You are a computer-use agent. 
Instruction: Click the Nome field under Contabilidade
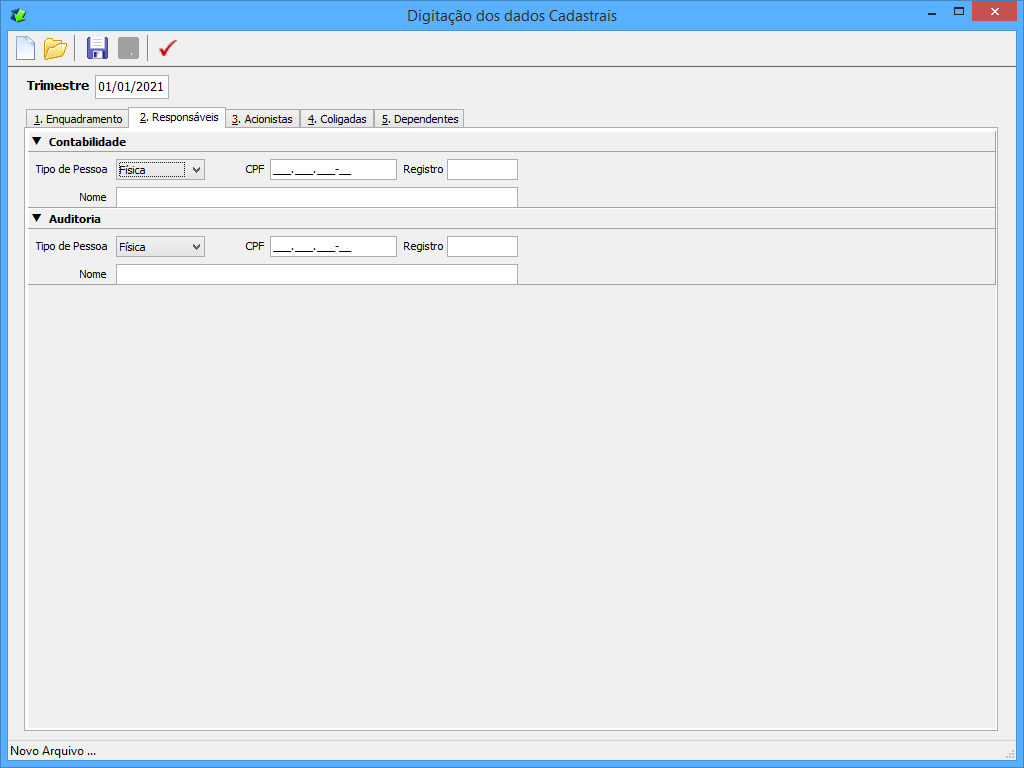pos(317,197)
